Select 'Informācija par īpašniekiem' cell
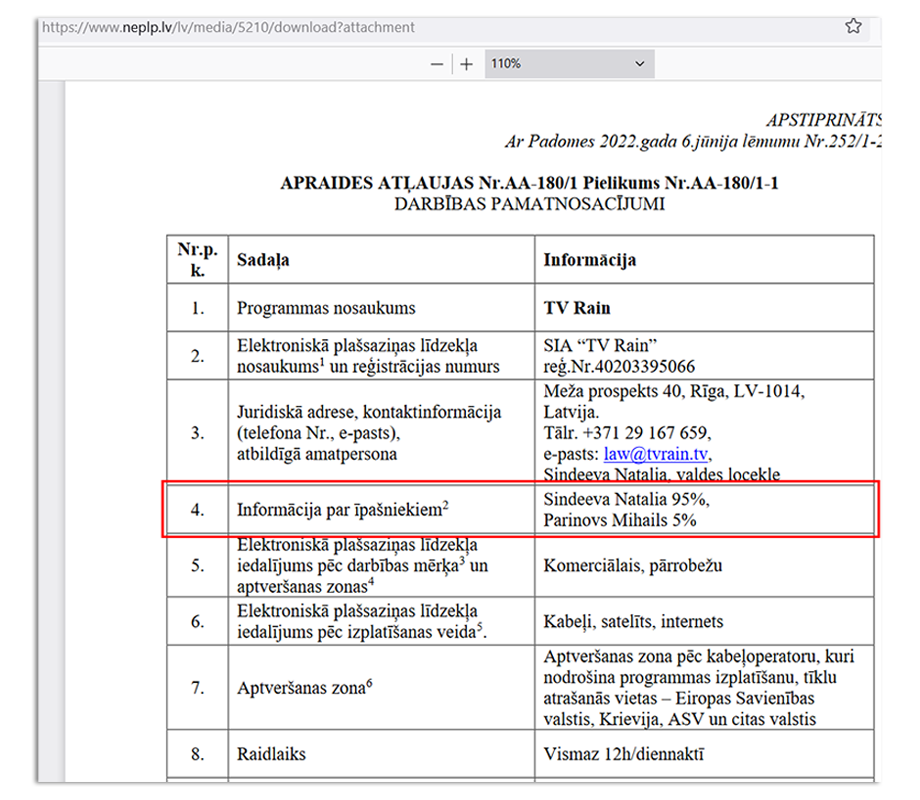Screen dimensions: 920x800 tap(381, 509)
